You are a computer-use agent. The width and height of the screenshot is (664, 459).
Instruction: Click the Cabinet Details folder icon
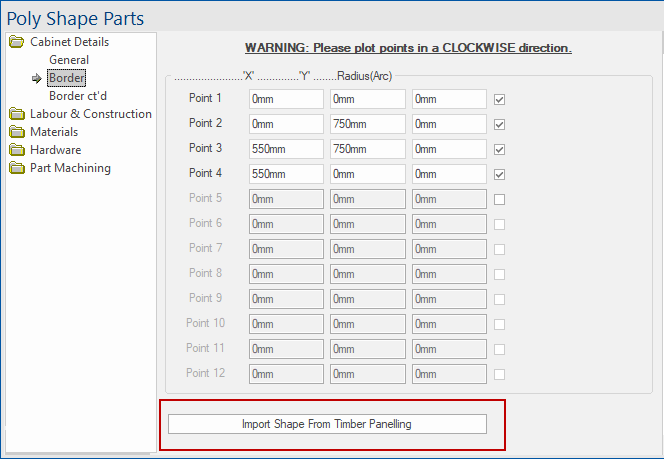point(17,41)
